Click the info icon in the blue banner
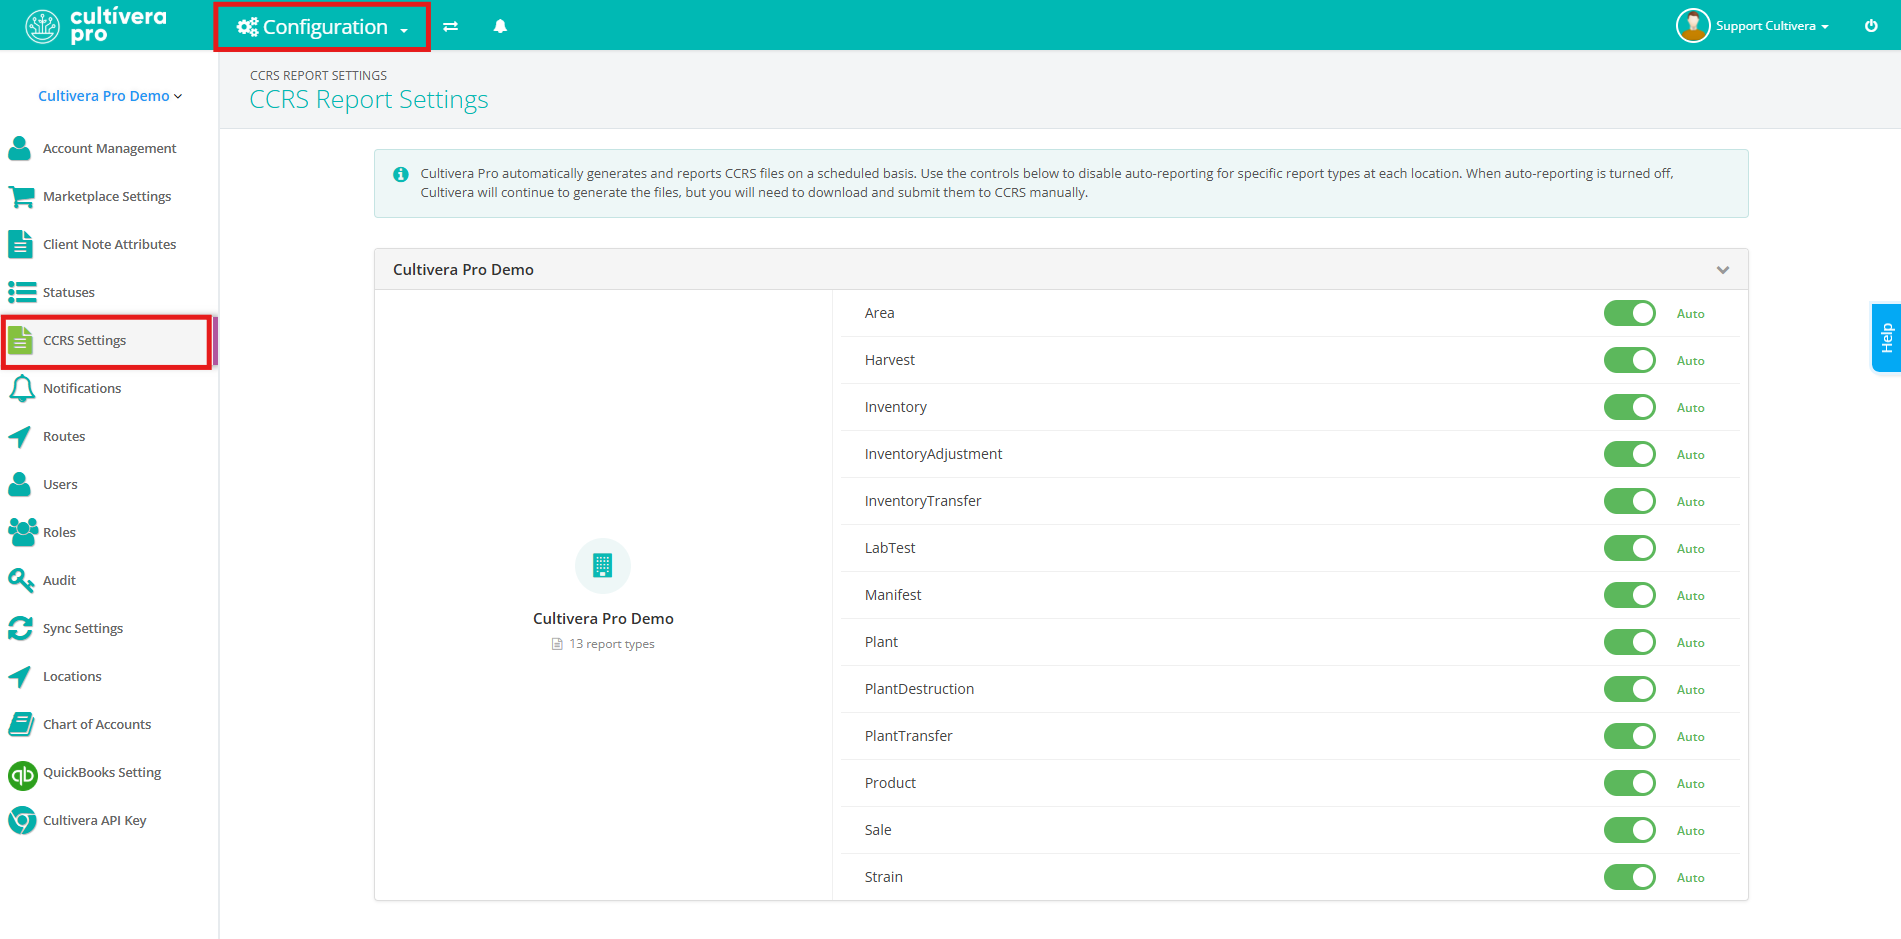The height and width of the screenshot is (939, 1901). pos(401,174)
